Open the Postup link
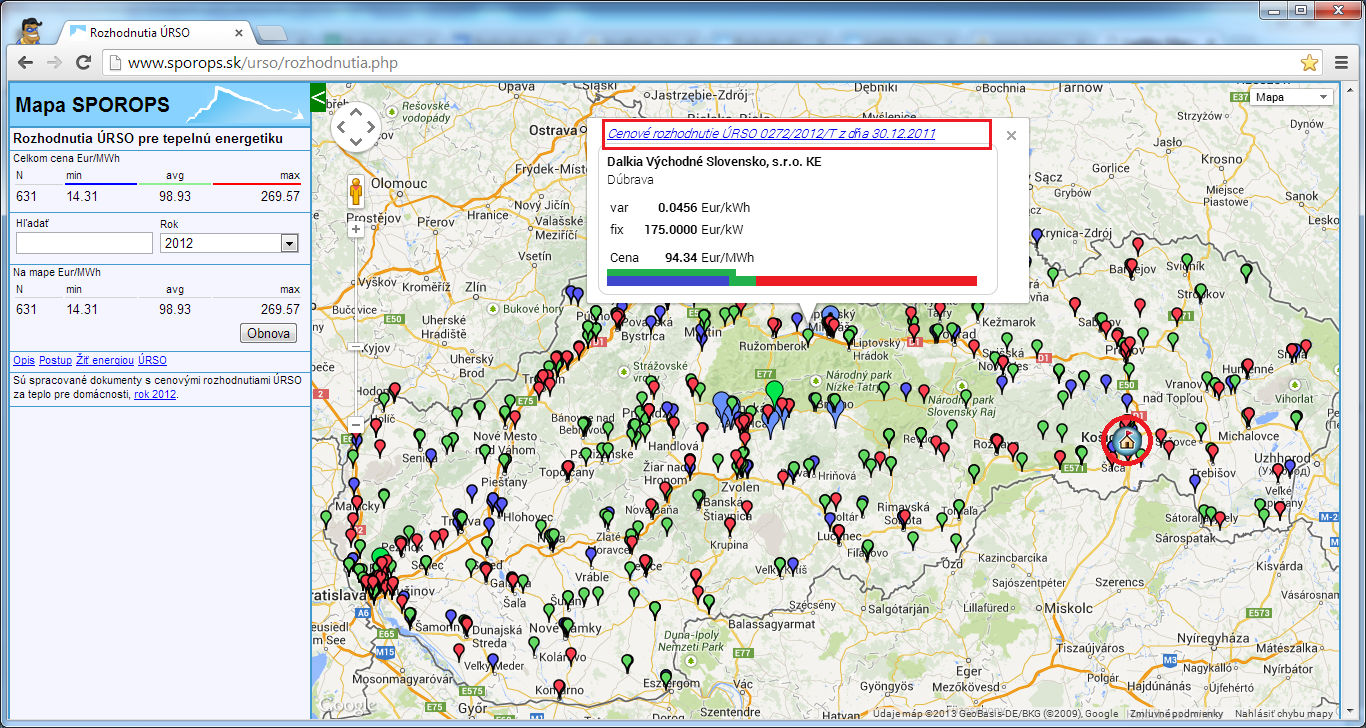The image size is (1366, 728). coord(55,360)
